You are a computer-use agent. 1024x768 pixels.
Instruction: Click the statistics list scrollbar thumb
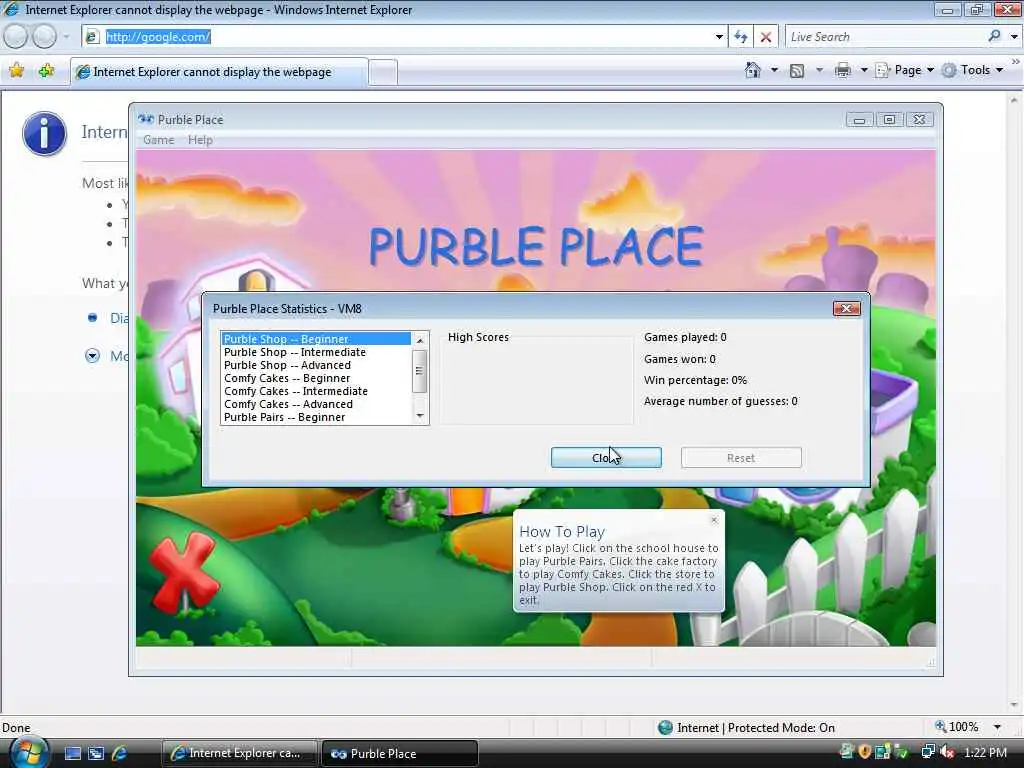[x=420, y=371]
